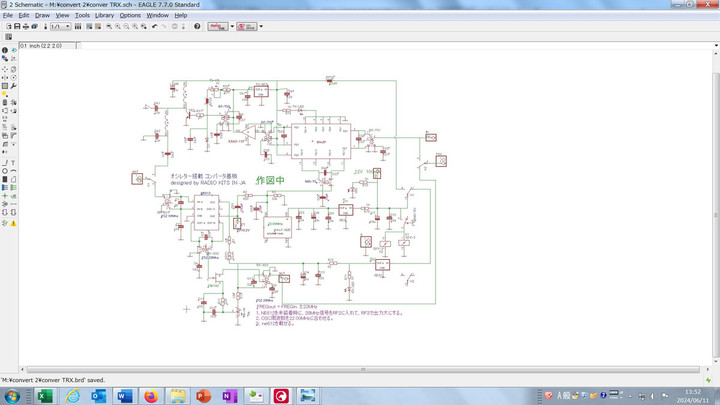Screen dimensions: 720x405
Task: Click the Zoom to fit icon
Action: [x=109, y=26]
